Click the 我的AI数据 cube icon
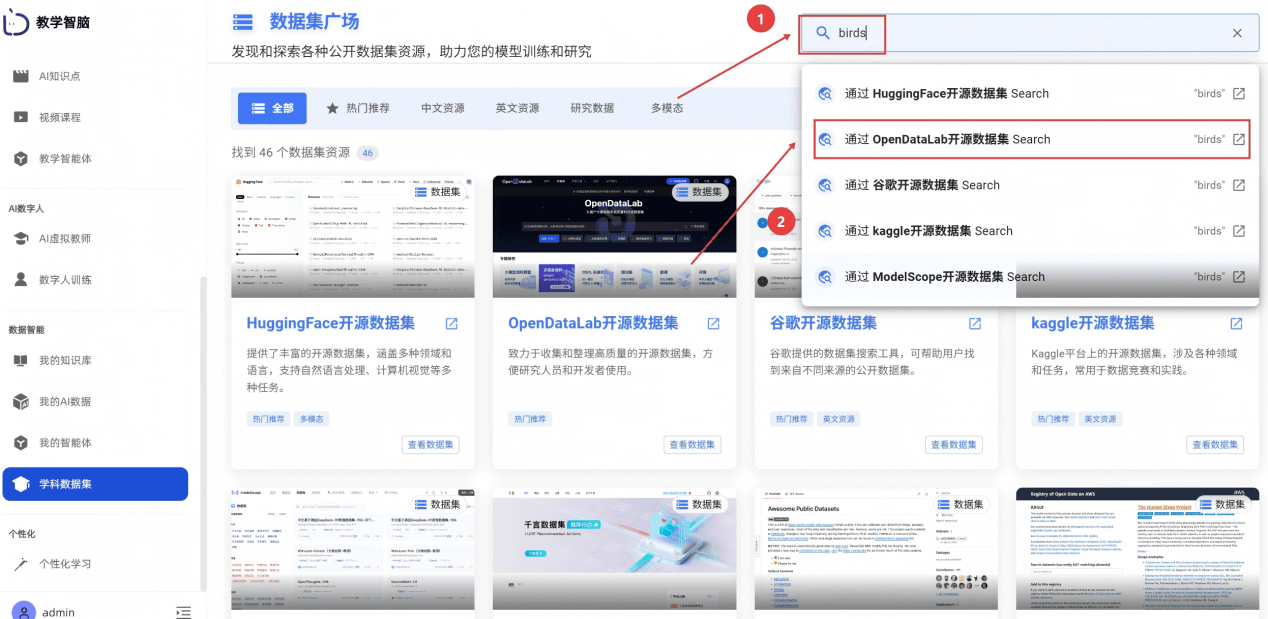This screenshot has height=619, width=1268. point(20,402)
